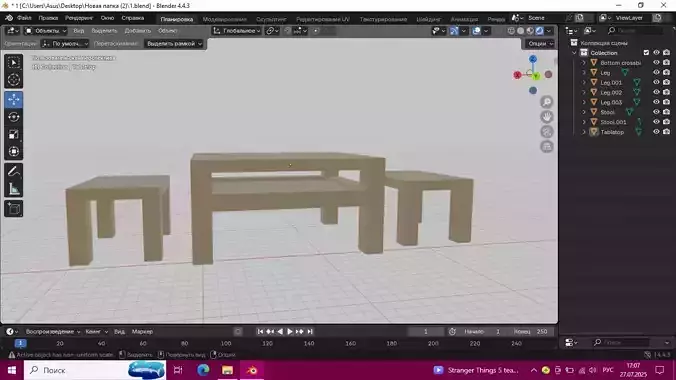Open the Window menu
Image resolution: width=676 pixels, height=380 pixels.
107,18
